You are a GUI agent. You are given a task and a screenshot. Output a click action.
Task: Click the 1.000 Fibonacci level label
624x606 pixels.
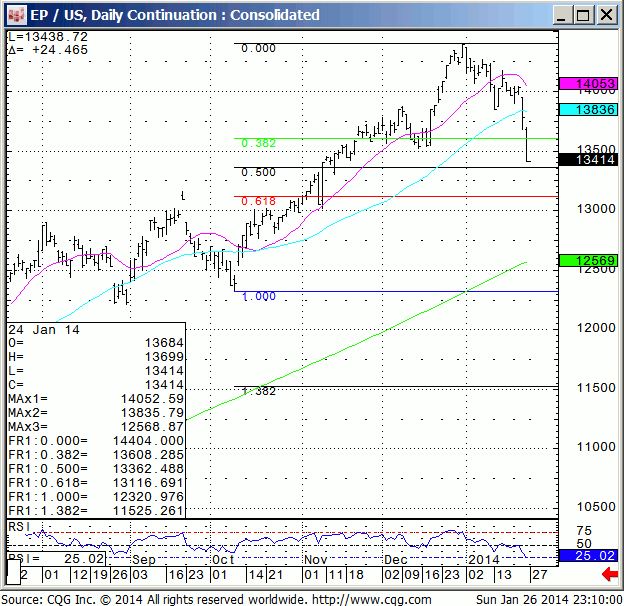click(x=259, y=296)
